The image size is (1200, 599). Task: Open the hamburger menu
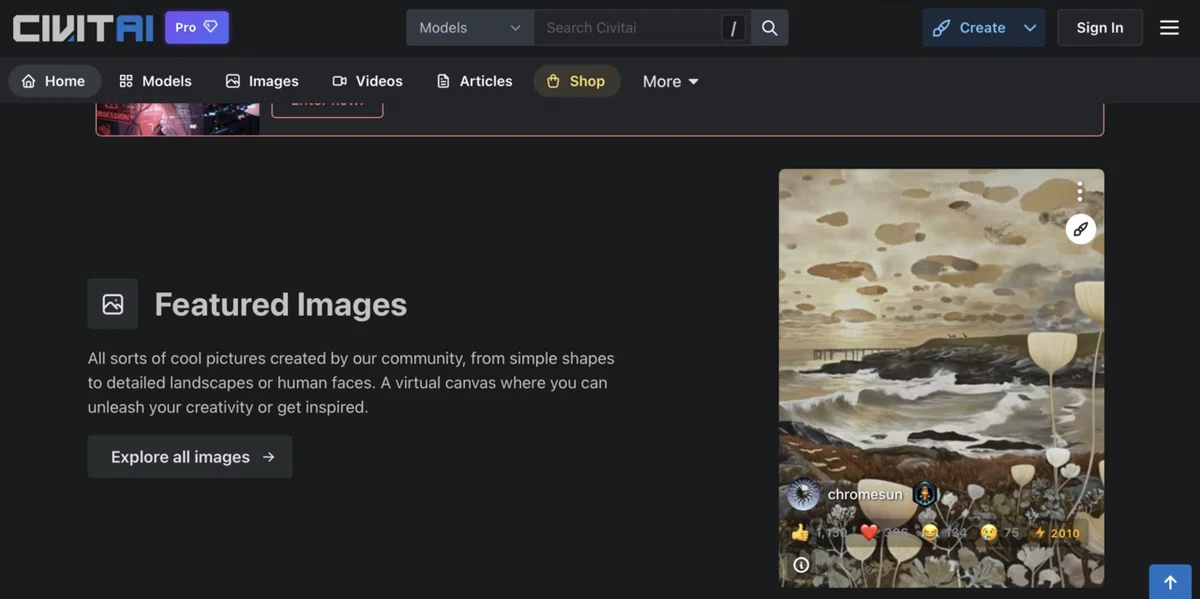(1169, 28)
